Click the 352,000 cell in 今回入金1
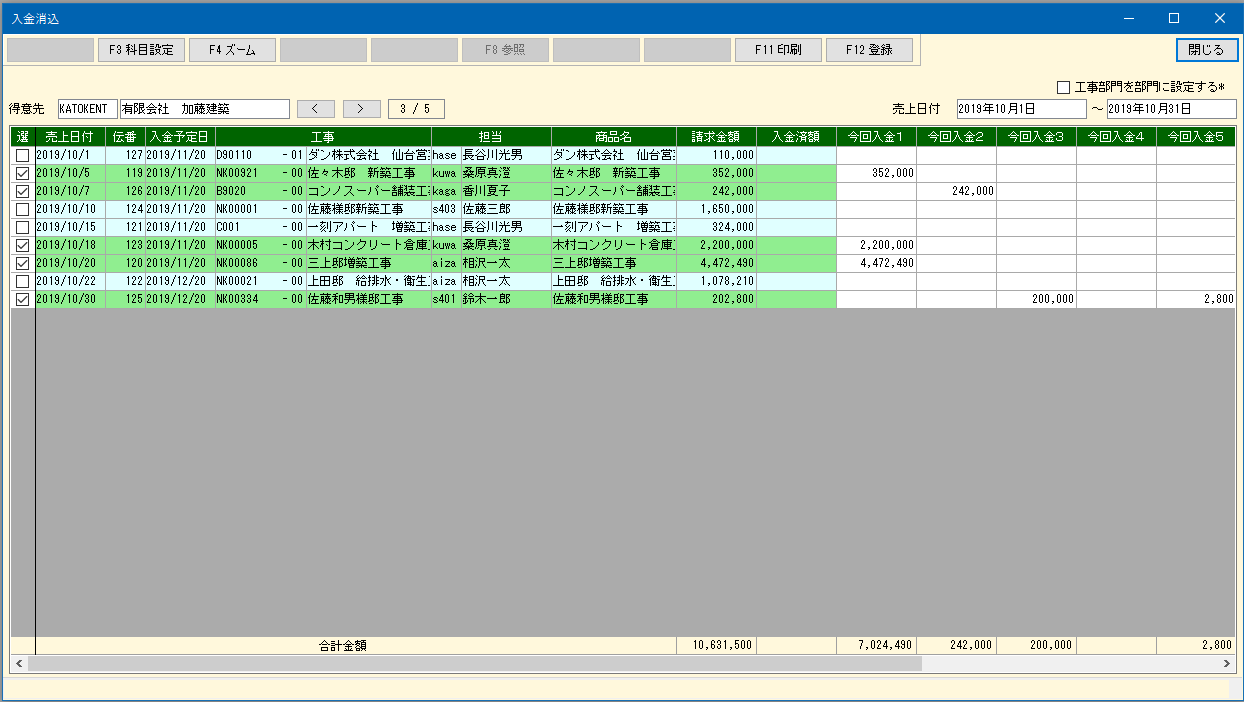1244x702 pixels. point(876,173)
